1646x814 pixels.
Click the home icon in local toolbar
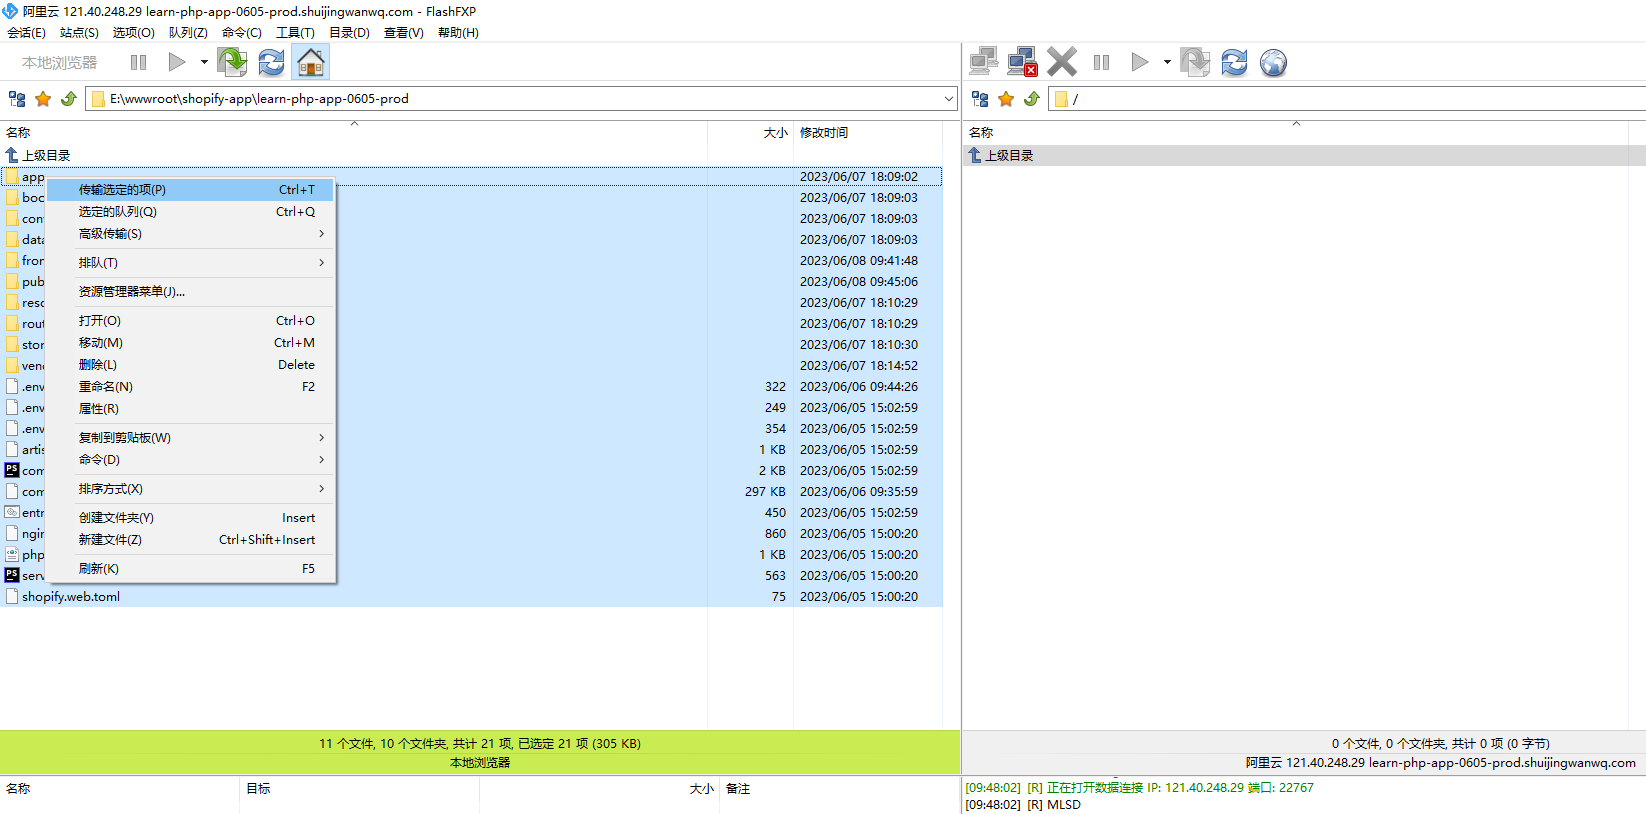click(x=311, y=62)
